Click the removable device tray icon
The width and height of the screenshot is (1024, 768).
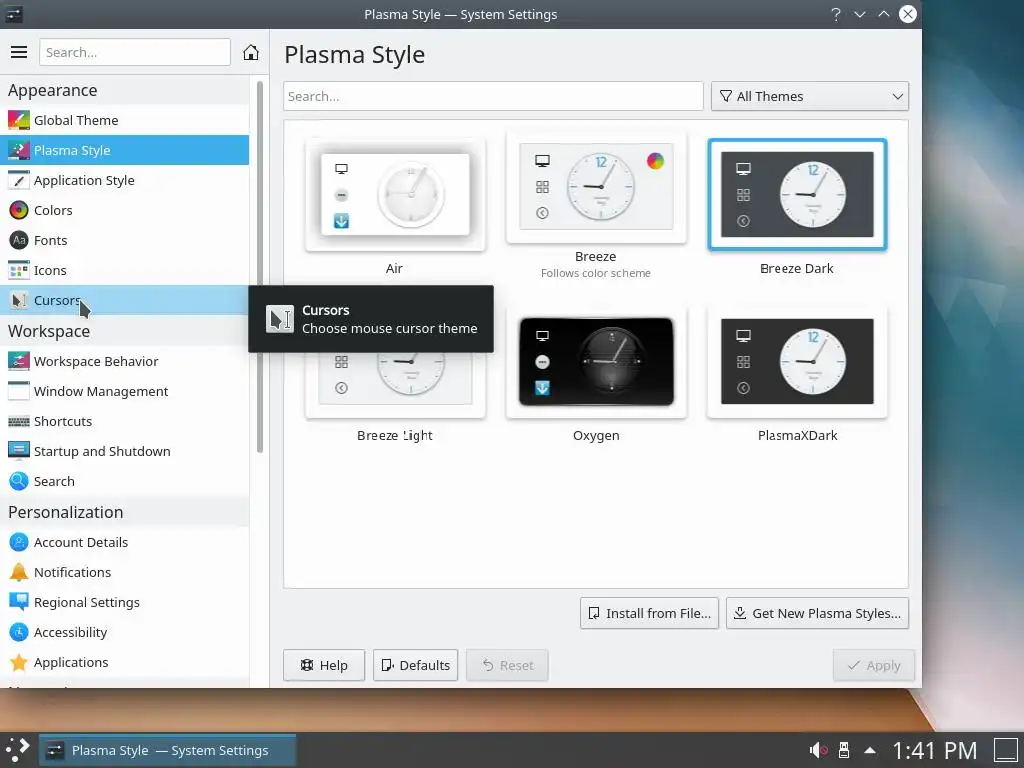(x=844, y=750)
